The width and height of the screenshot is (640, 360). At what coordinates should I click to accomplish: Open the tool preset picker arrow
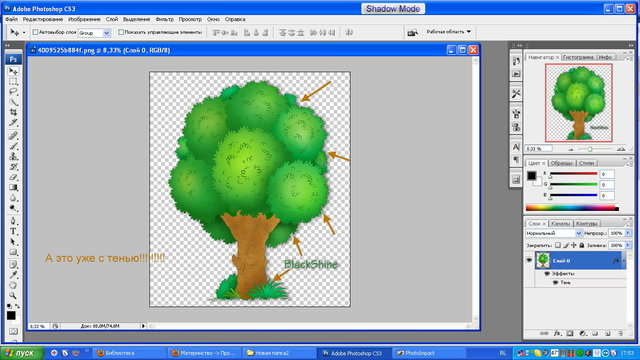[24, 32]
